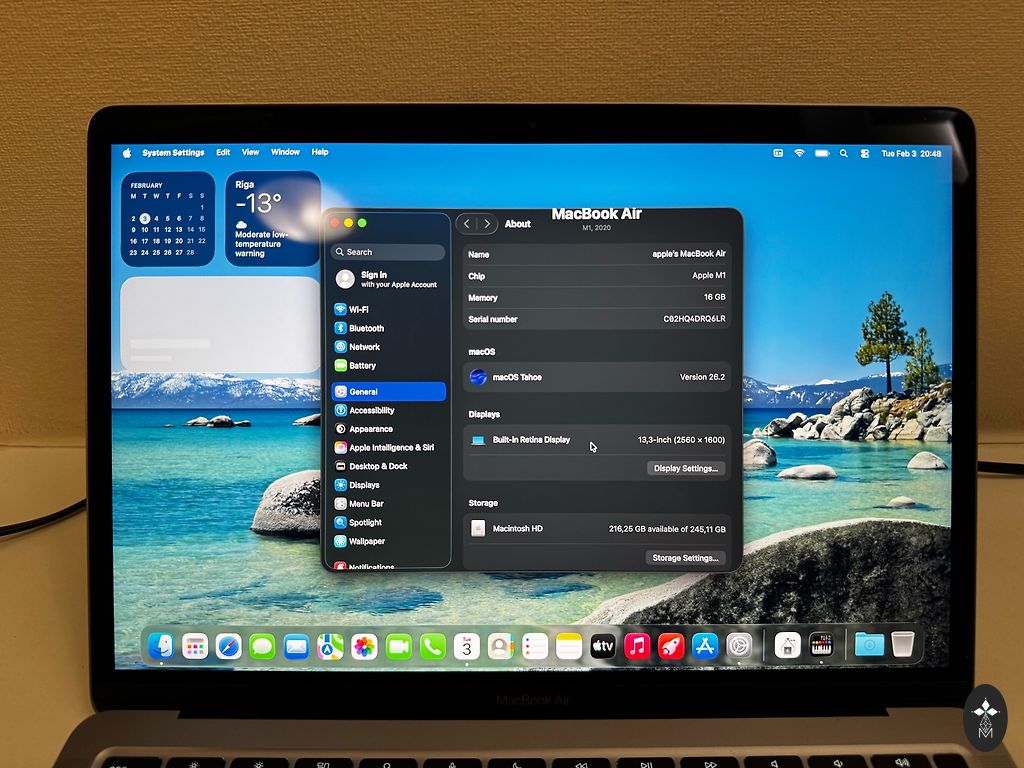Click the Storage Settings... button

pyautogui.click(x=685, y=558)
